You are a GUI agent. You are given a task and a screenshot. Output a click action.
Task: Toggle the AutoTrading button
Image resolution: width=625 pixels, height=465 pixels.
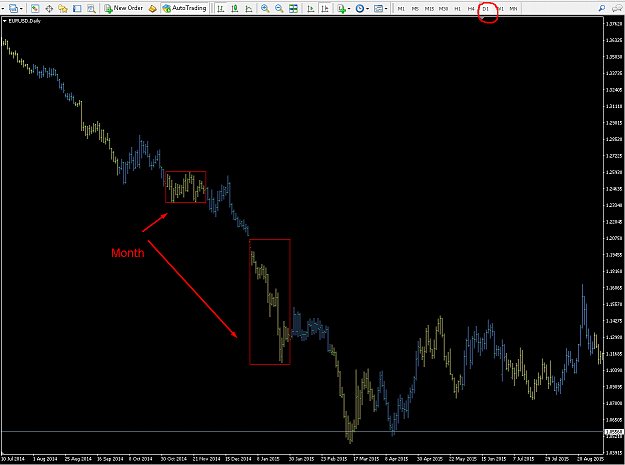[x=185, y=8]
